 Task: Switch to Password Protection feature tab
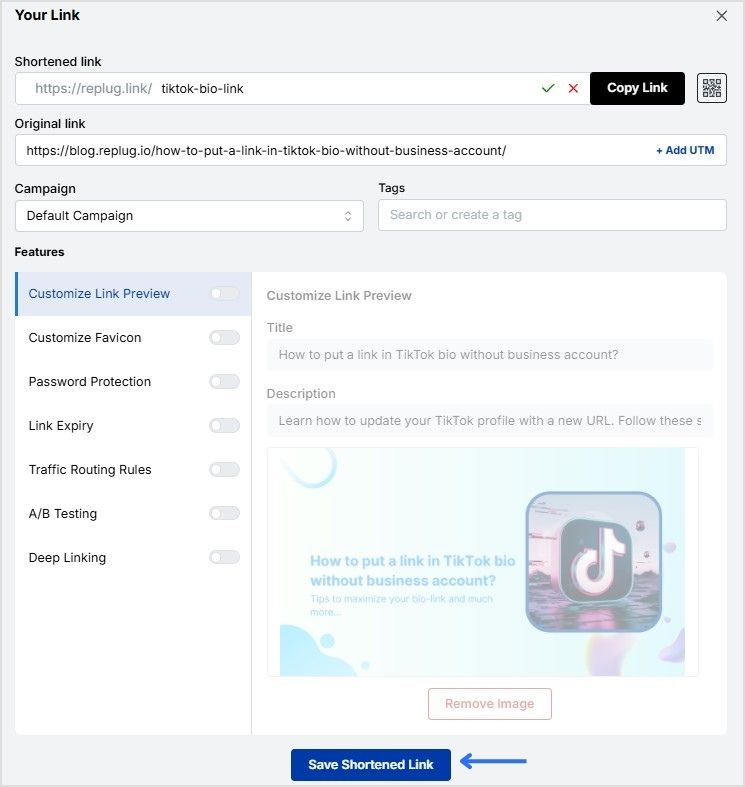(x=133, y=381)
